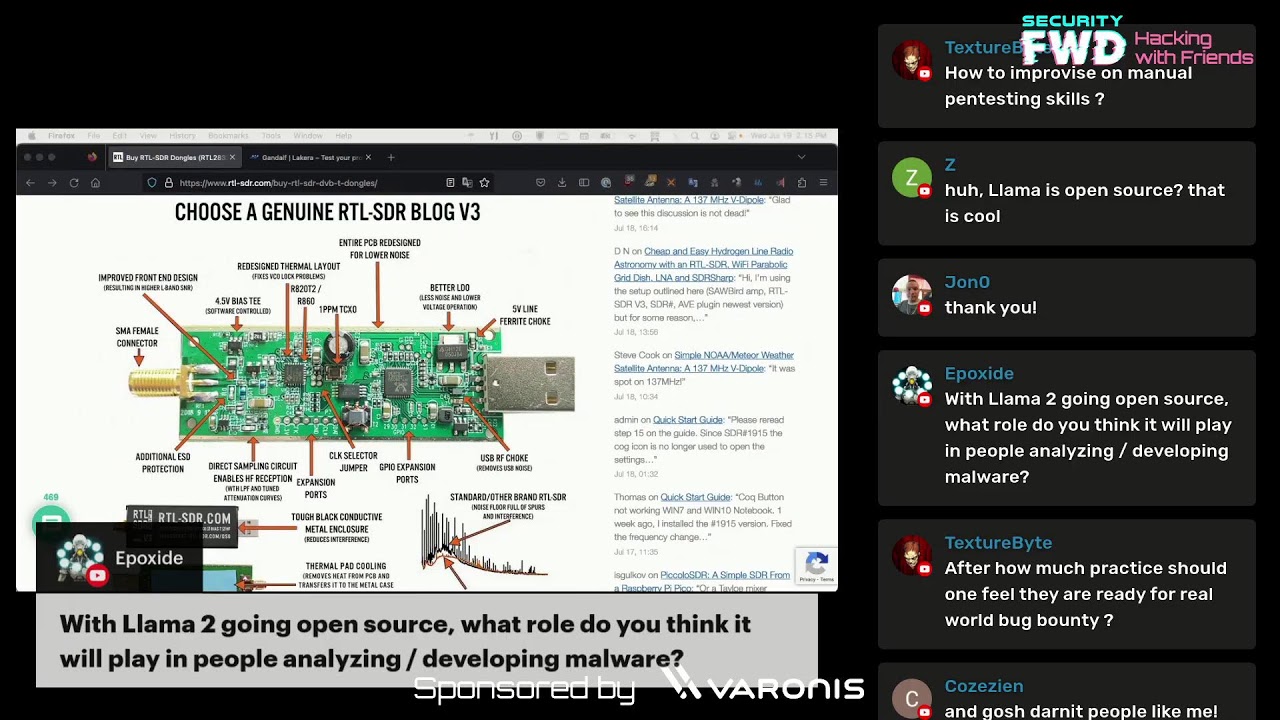Select Z's "huh, Llama is open source?" message
This screenshot has width=1280, height=720.
(x=1085, y=203)
